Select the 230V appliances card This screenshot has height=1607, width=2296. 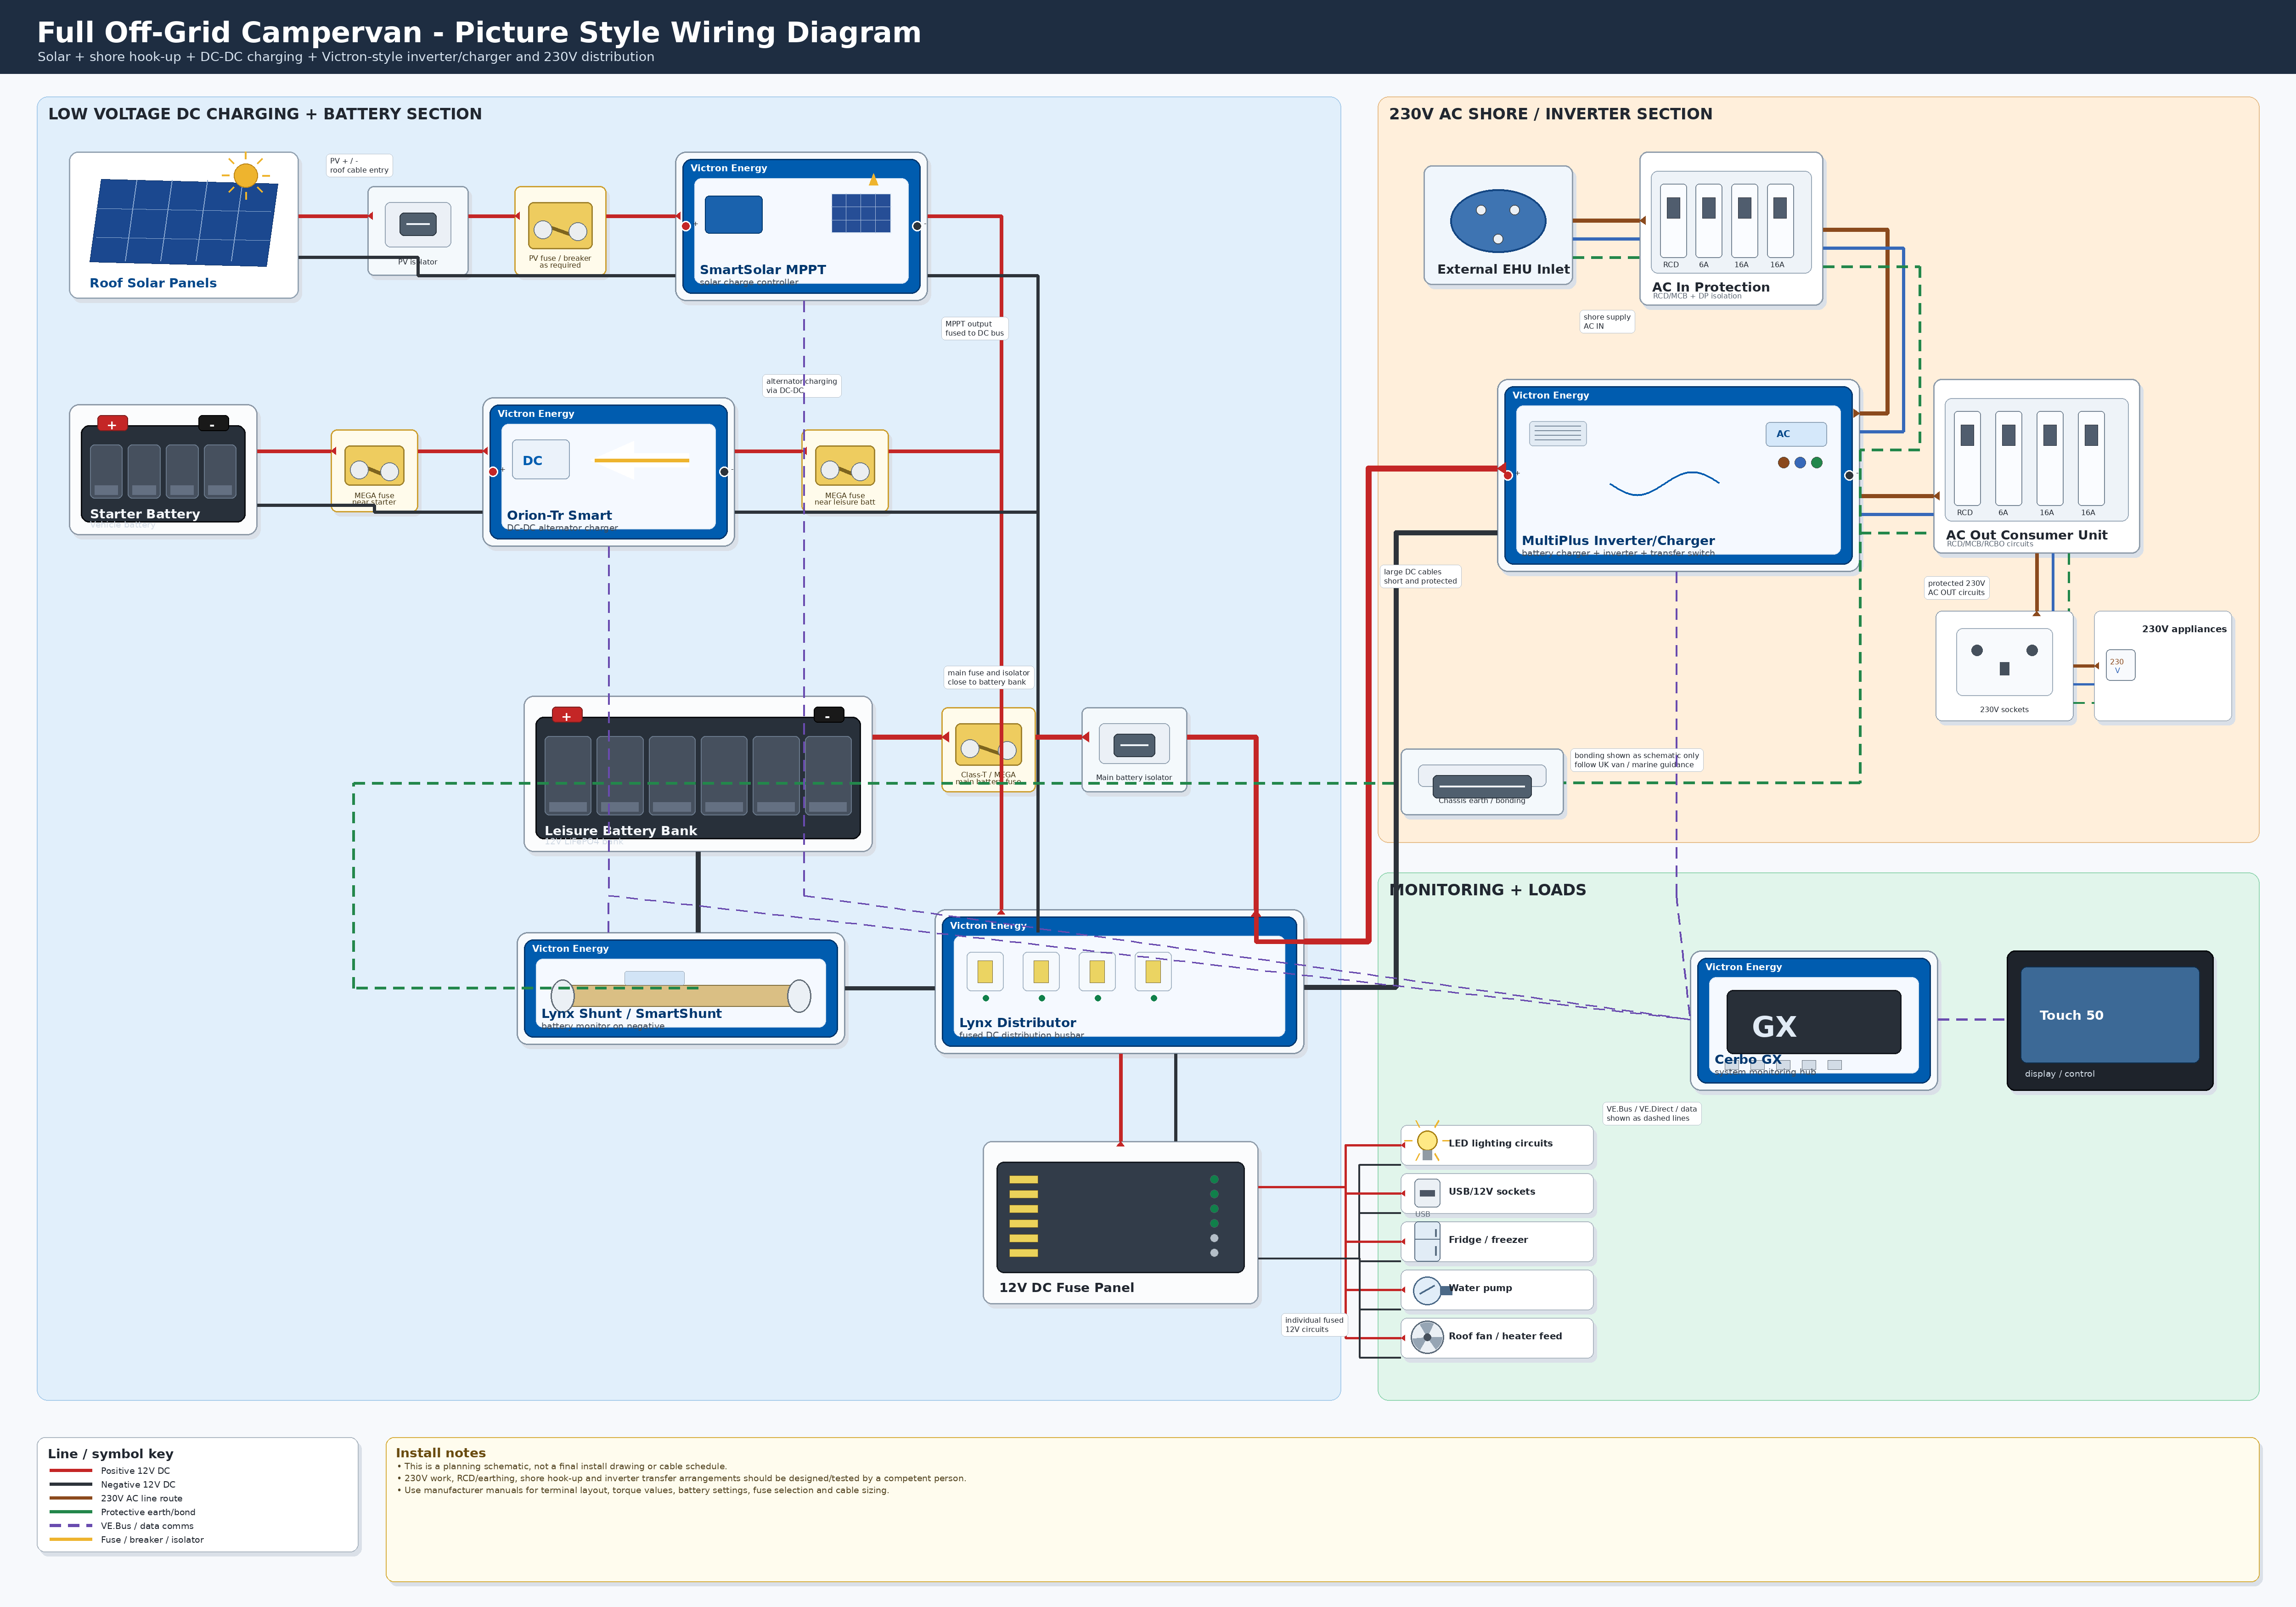click(2163, 666)
